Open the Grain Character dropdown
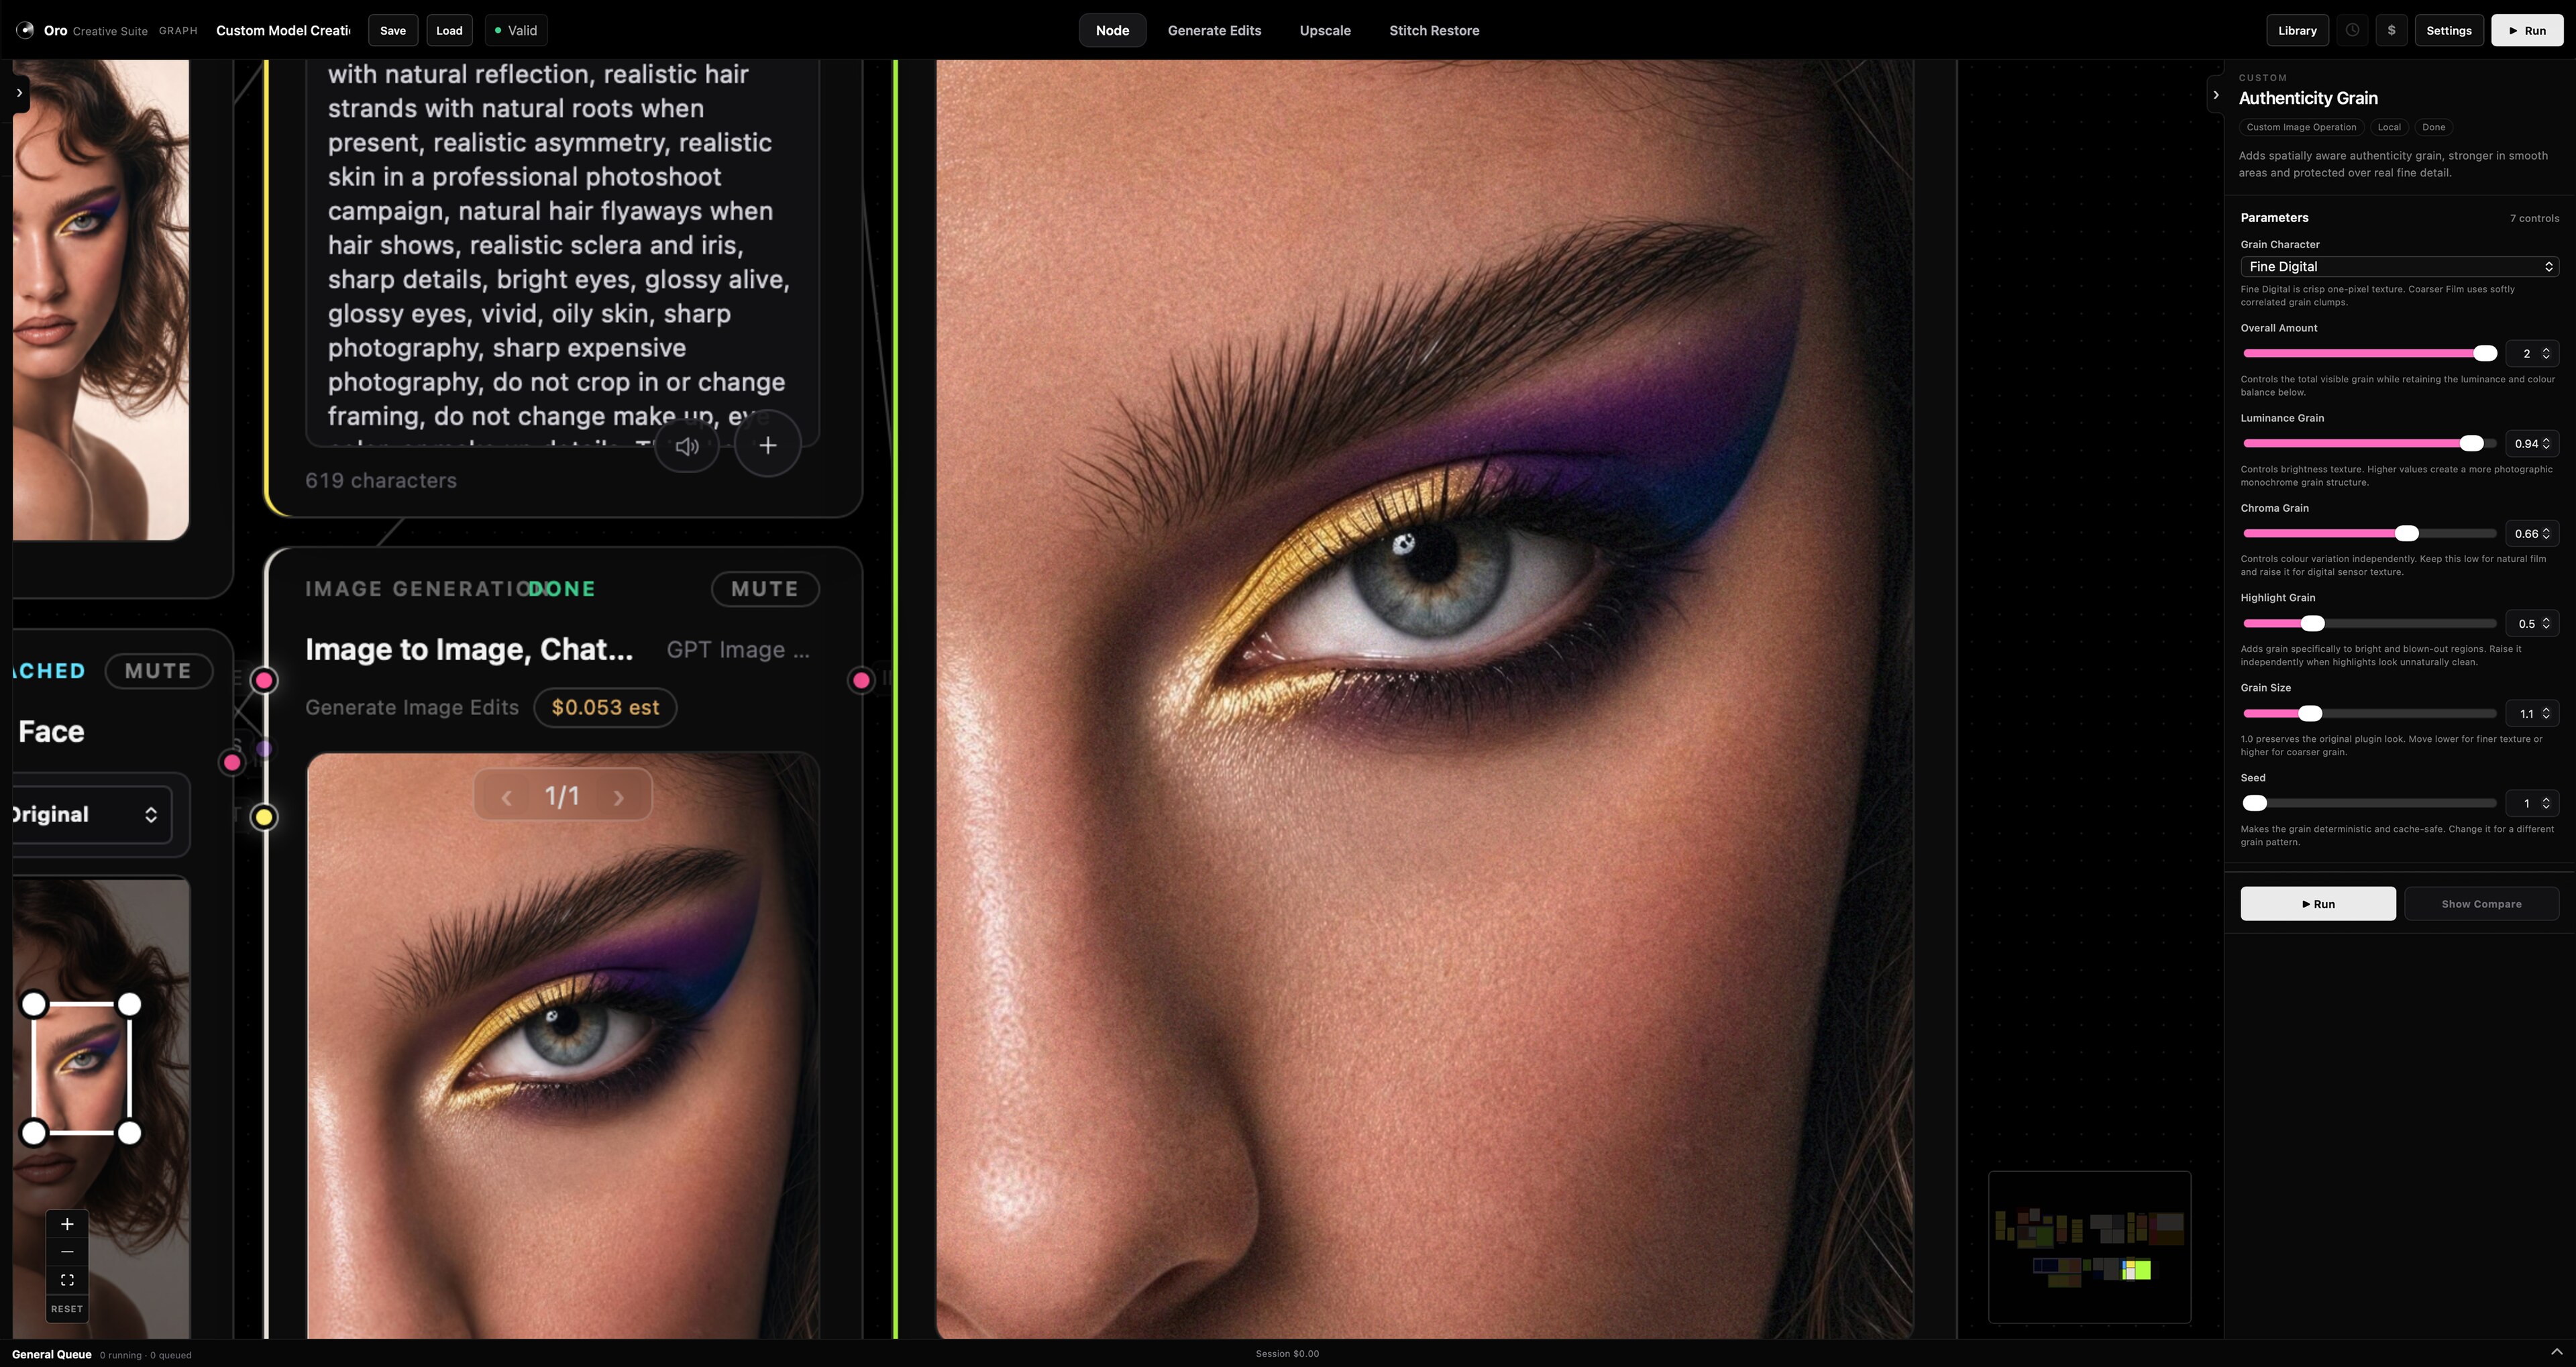The height and width of the screenshot is (1367, 2576). click(x=2399, y=267)
